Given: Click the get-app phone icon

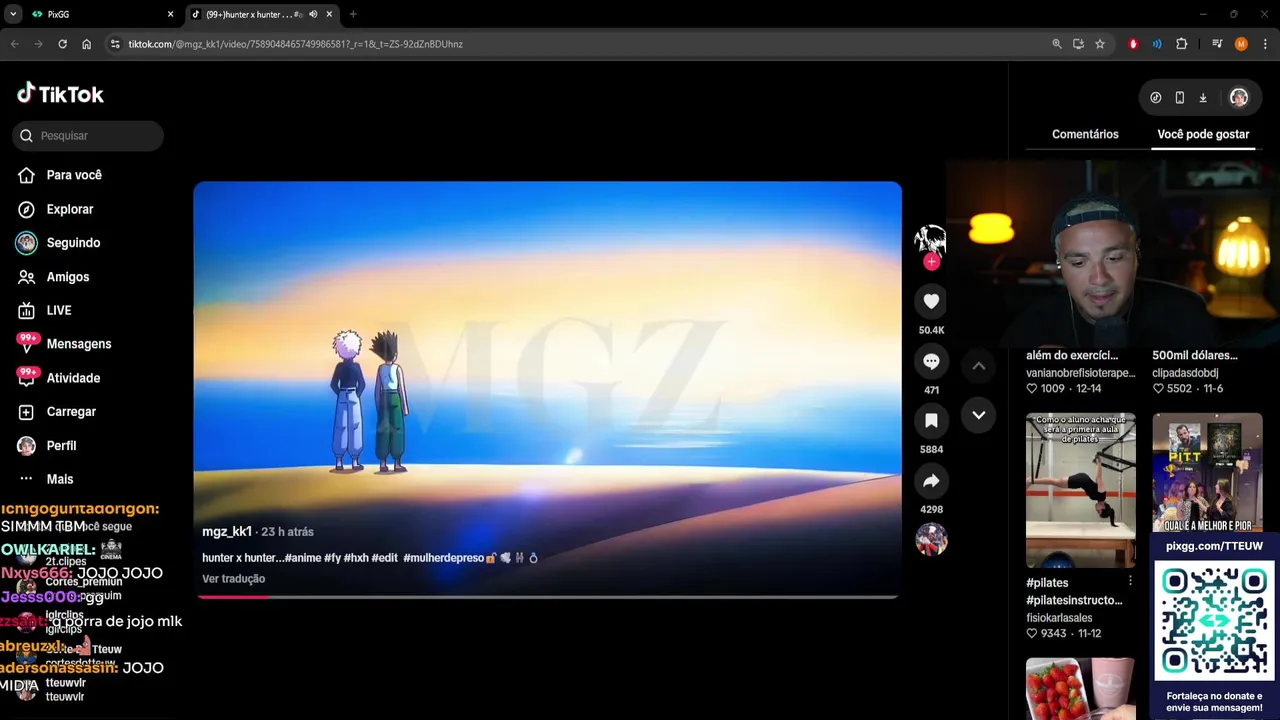Looking at the screenshot, I should 1180,98.
